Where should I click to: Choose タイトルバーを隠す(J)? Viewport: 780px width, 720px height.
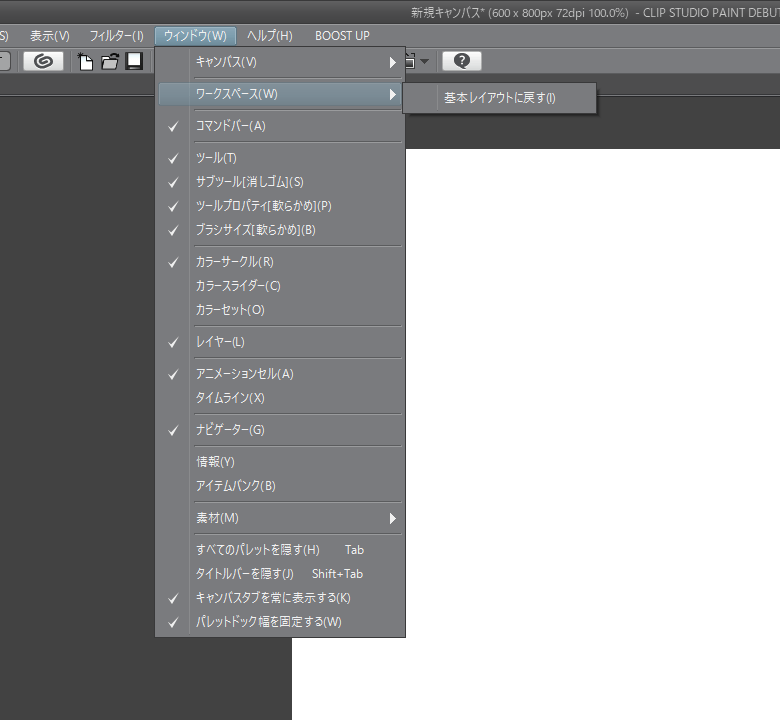click(x=280, y=574)
